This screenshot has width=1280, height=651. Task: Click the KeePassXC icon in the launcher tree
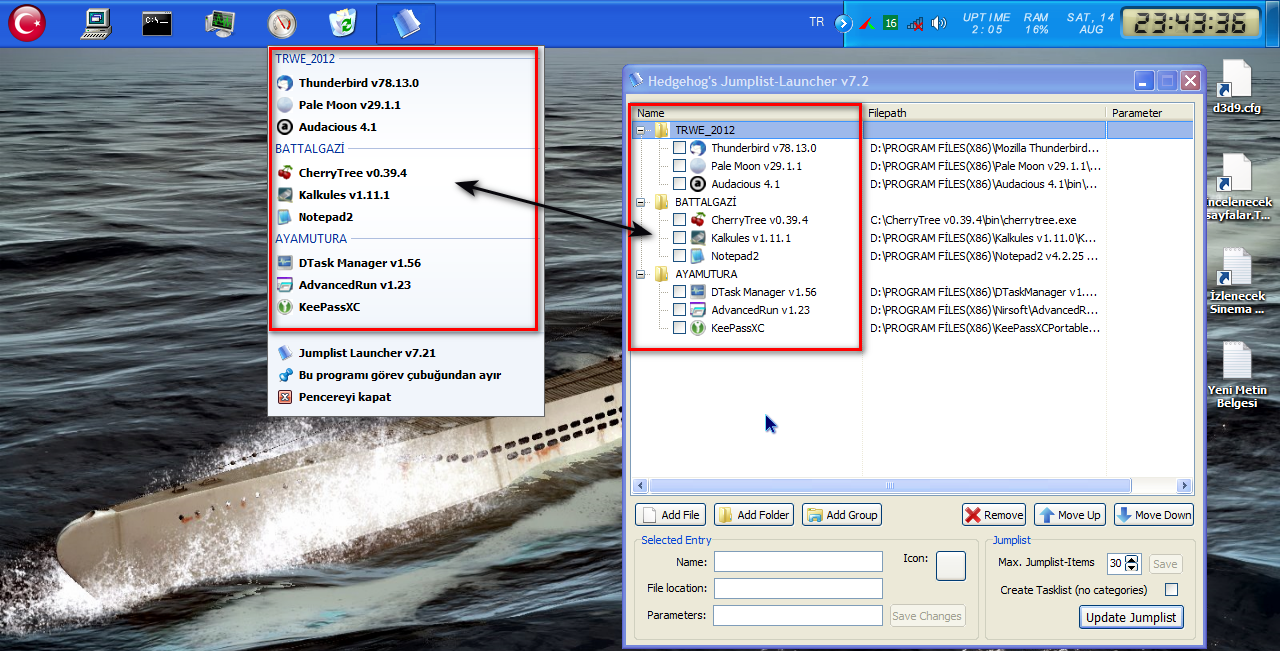(698, 328)
